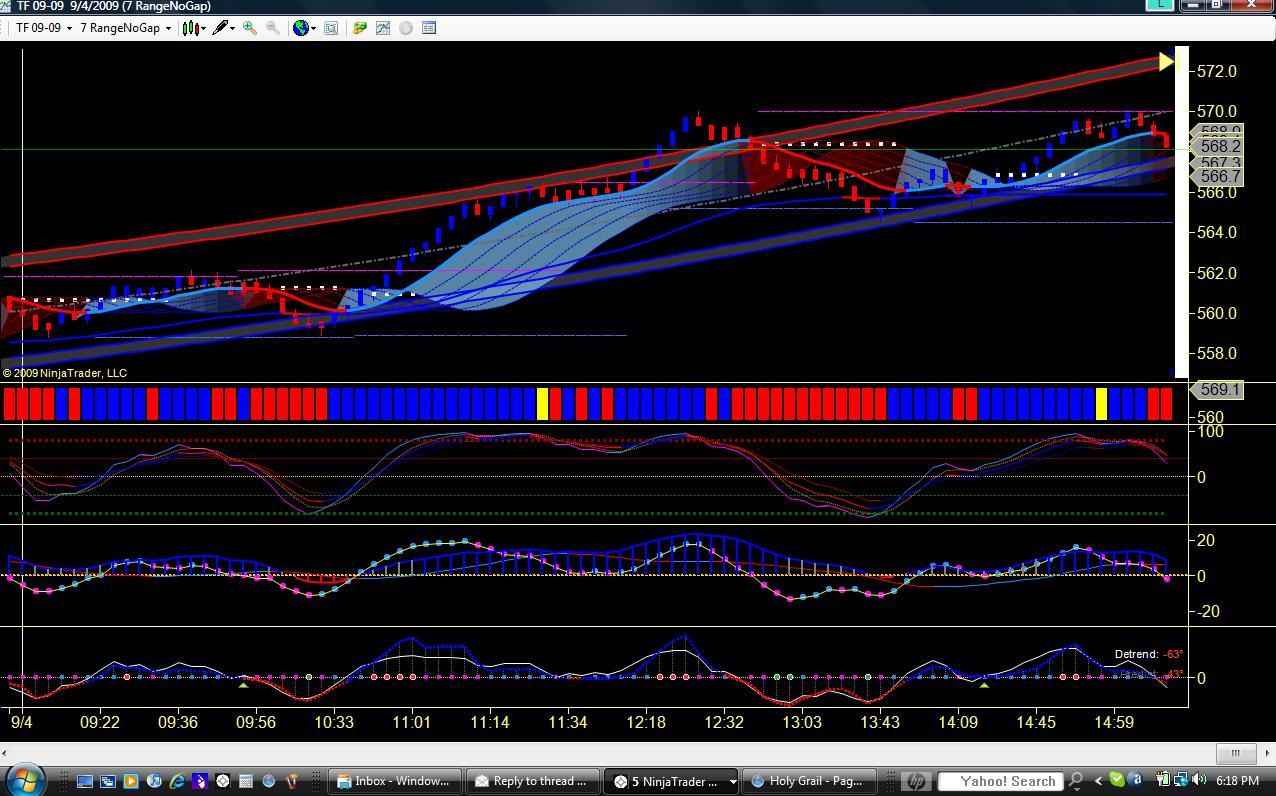This screenshot has height=796, width=1276.
Task: Click the 12:32 time axis label
Action: (x=723, y=722)
